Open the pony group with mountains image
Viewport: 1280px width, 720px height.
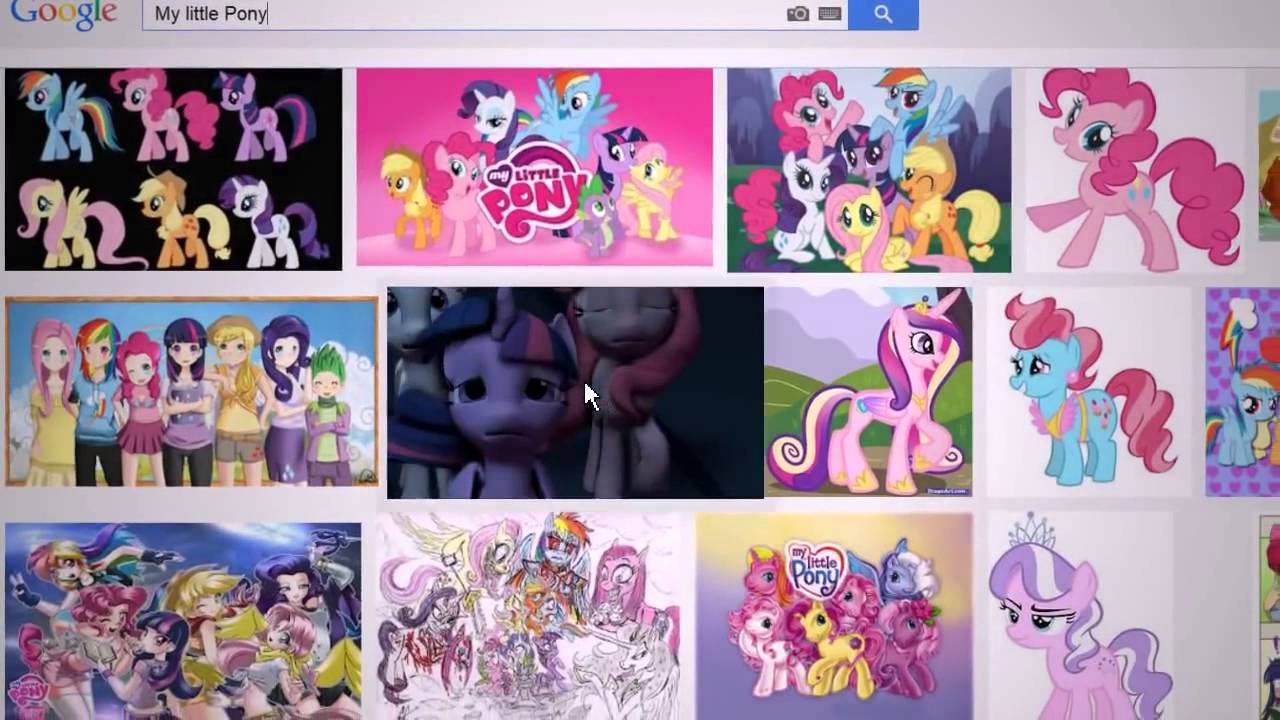click(x=868, y=170)
